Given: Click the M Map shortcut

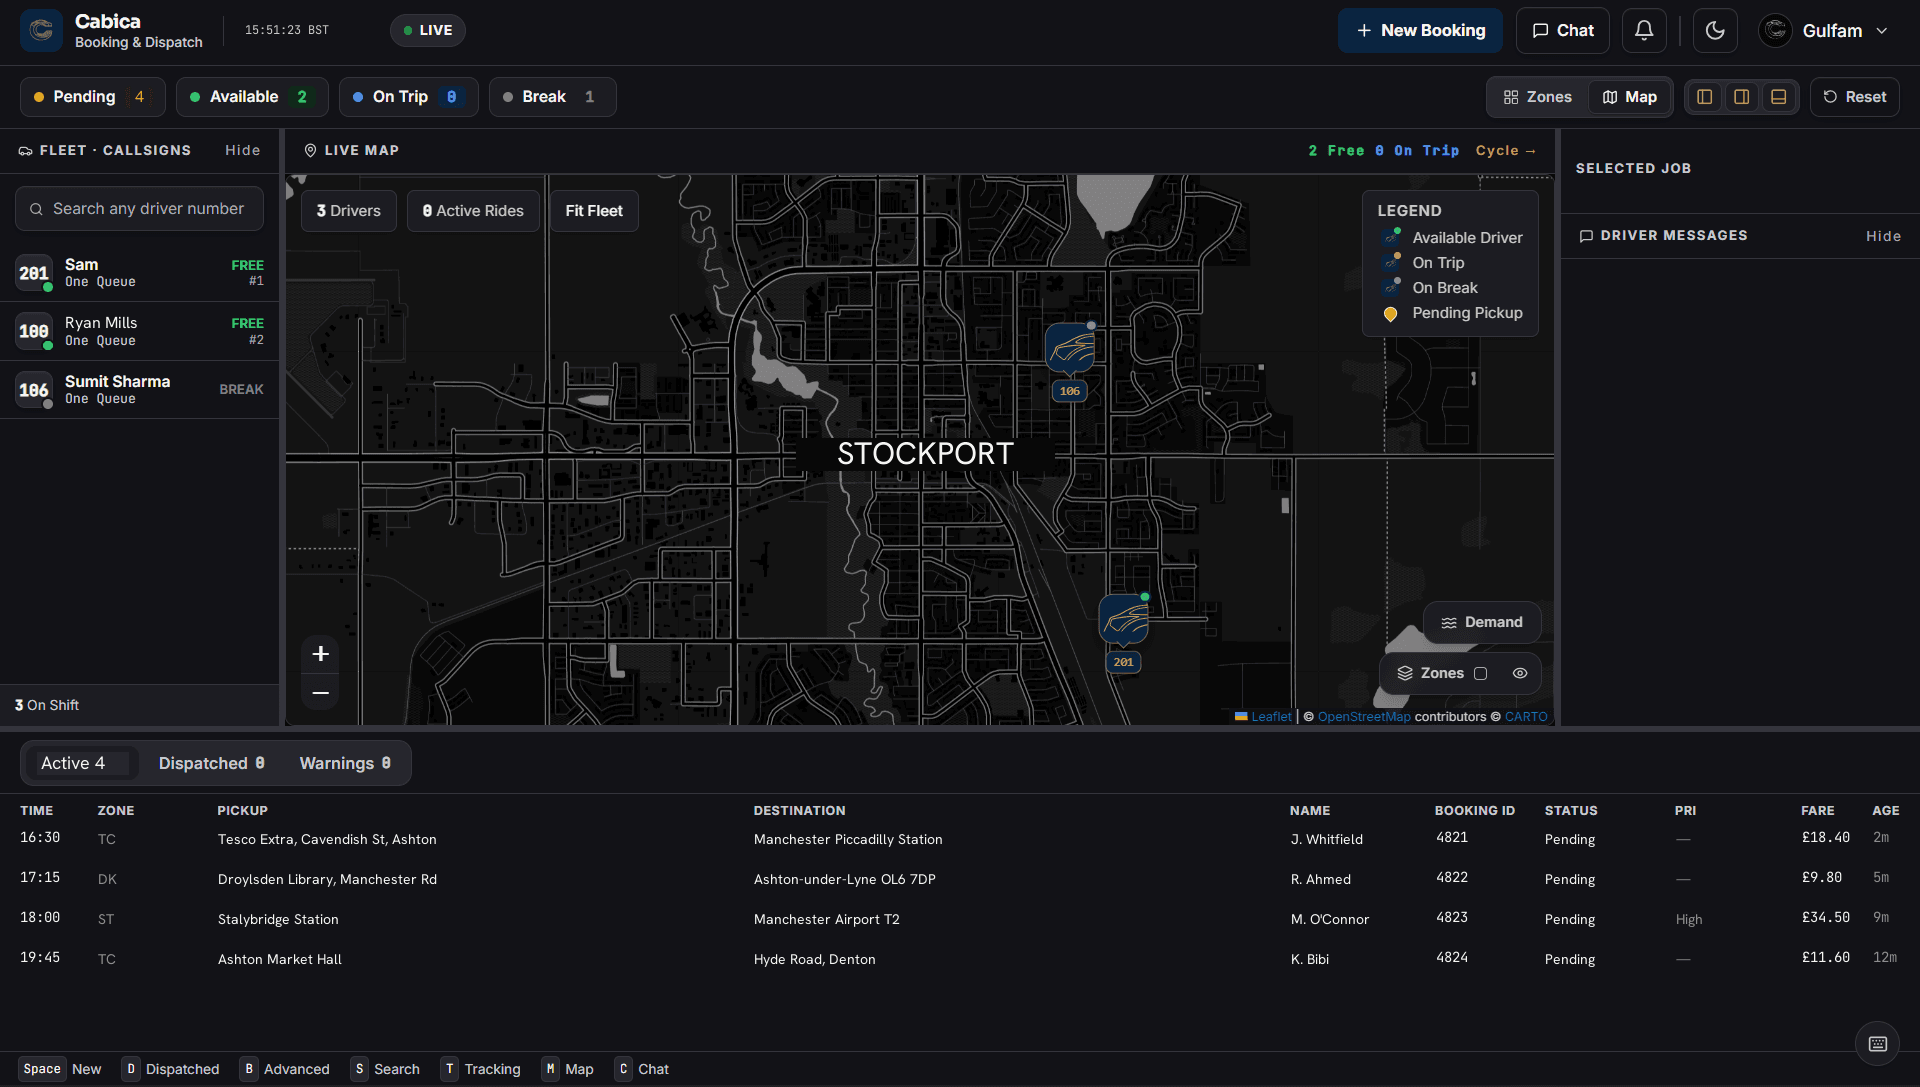Looking at the screenshot, I should click(568, 1069).
